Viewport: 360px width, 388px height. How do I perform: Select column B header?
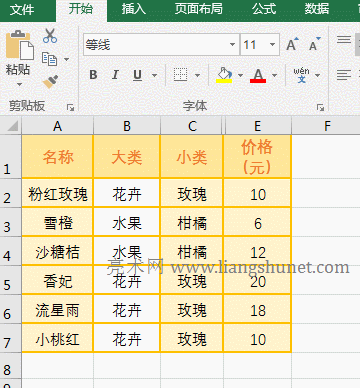pyautogui.click(x=127, y=126)
